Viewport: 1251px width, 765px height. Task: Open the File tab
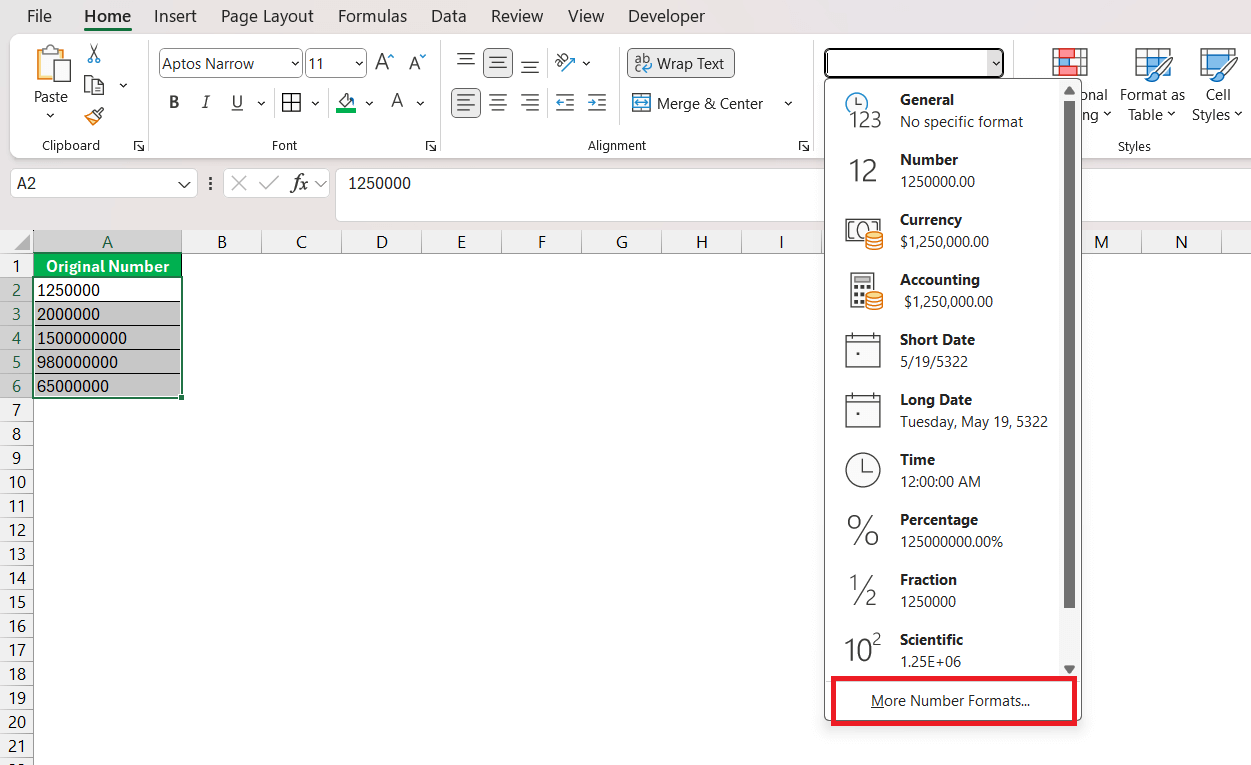tap(39, 16)
